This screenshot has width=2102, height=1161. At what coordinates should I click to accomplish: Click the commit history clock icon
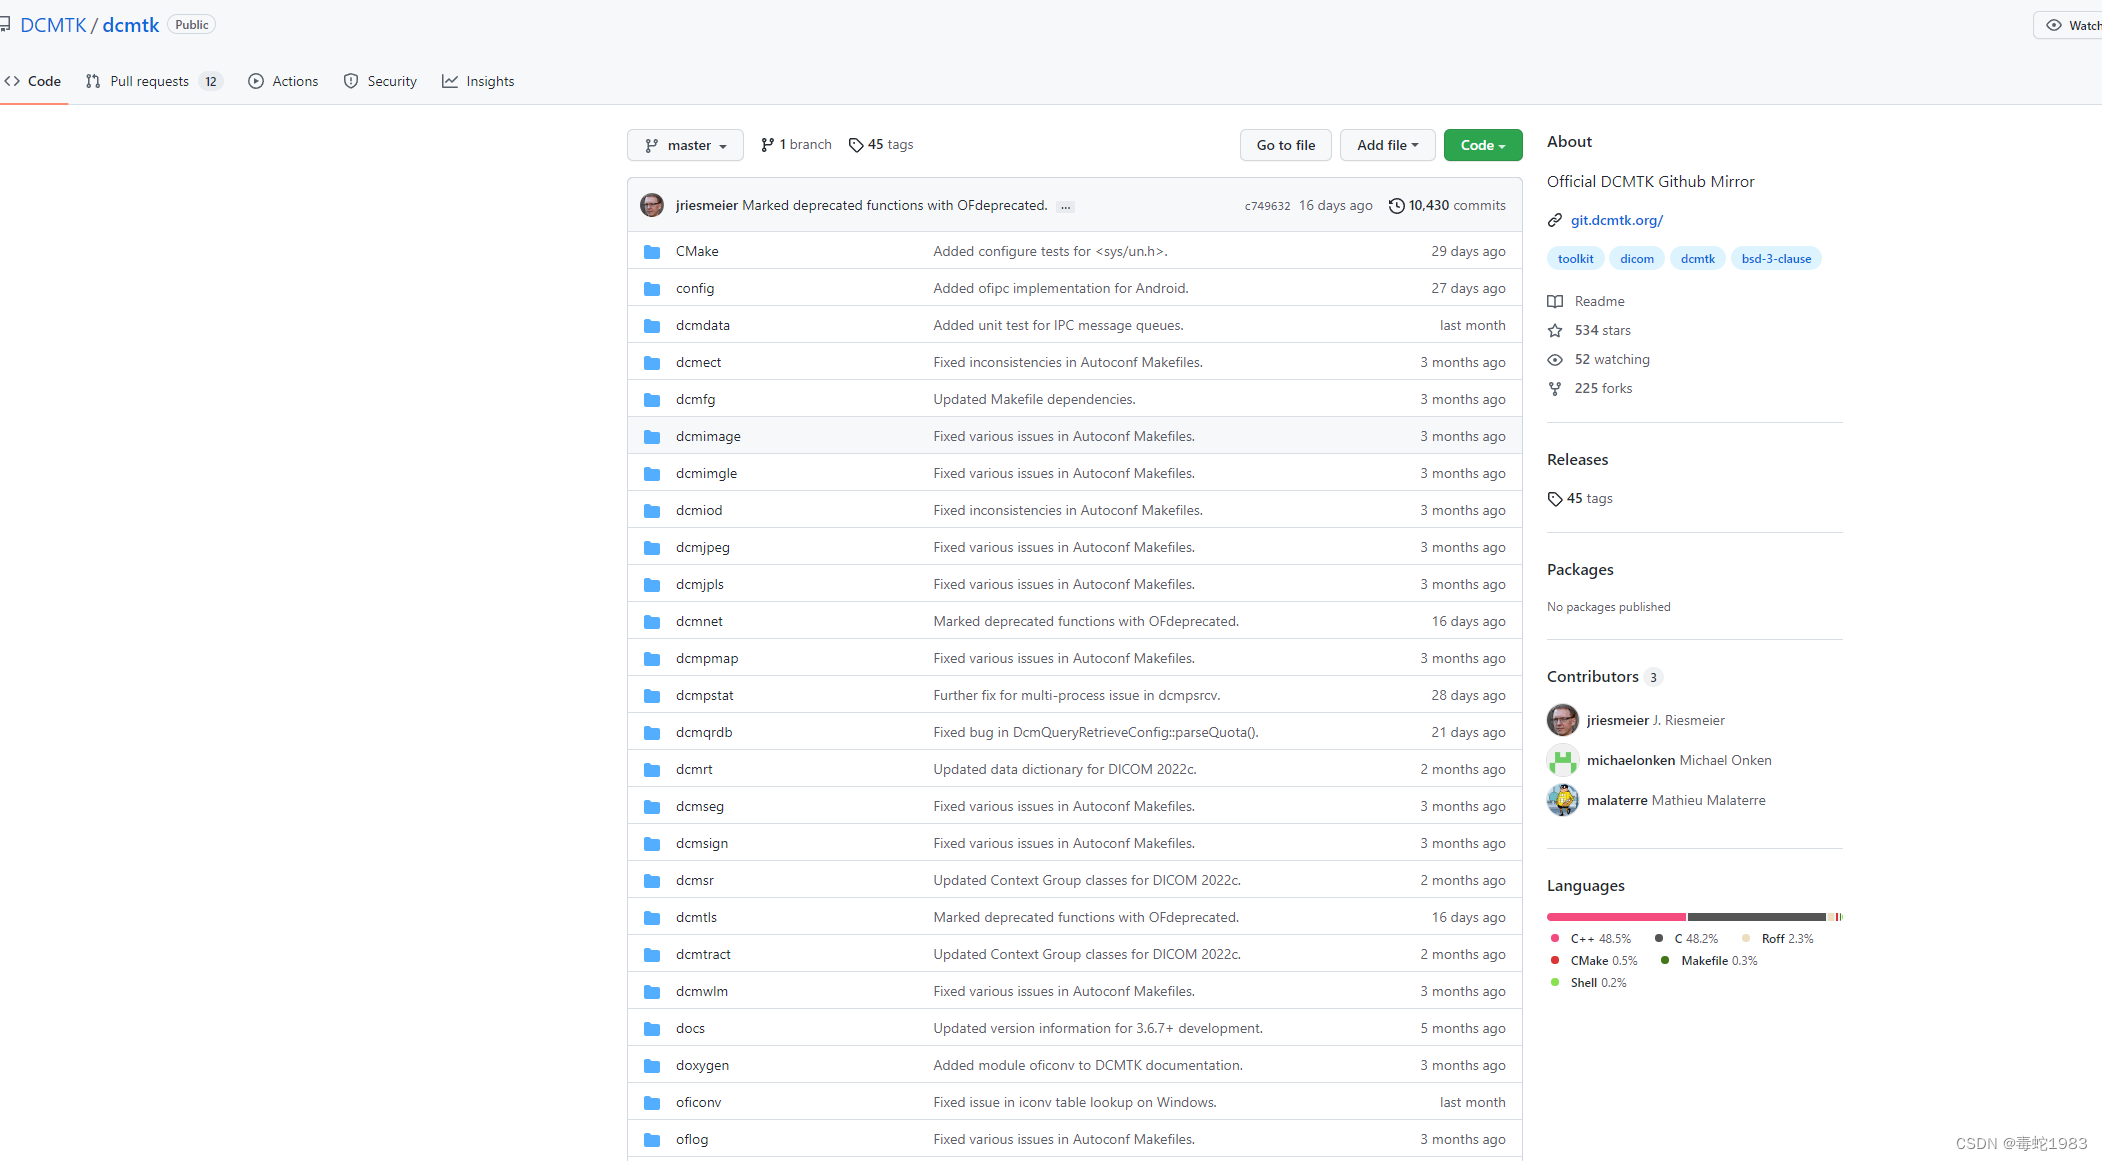tap(1396, 205)
